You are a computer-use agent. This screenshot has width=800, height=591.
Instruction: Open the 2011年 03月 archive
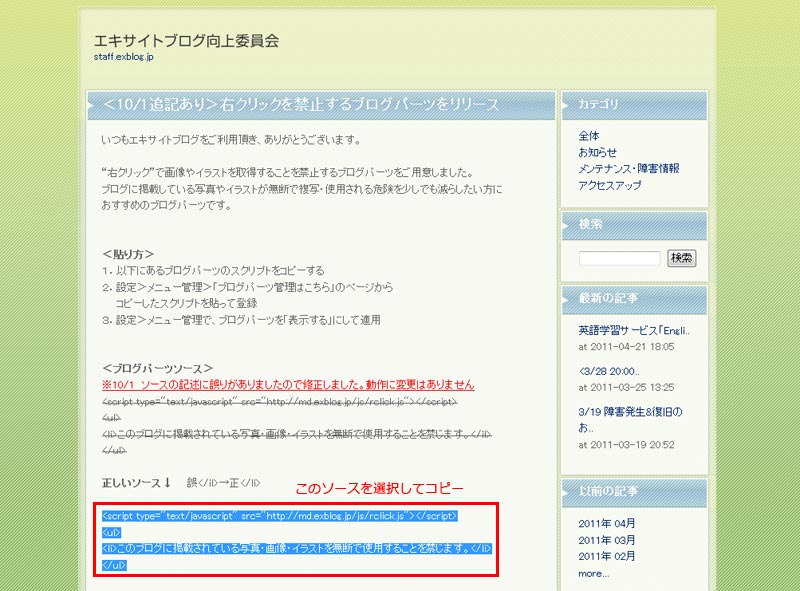click(607, 540)
